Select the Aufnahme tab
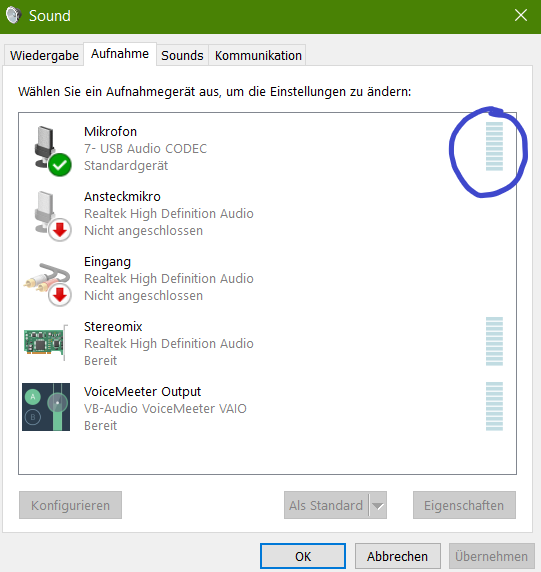Viewport: 541px width, 572px height. [x=120, y=54]
